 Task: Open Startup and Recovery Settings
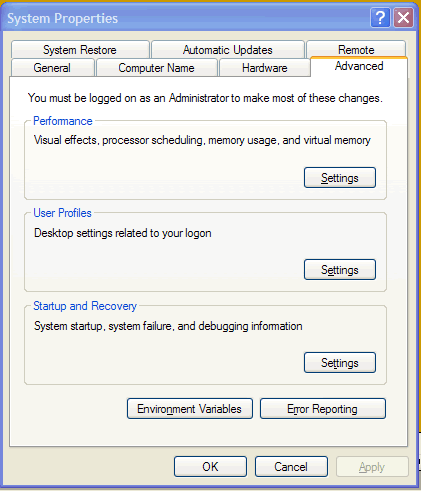pos(340,363)
